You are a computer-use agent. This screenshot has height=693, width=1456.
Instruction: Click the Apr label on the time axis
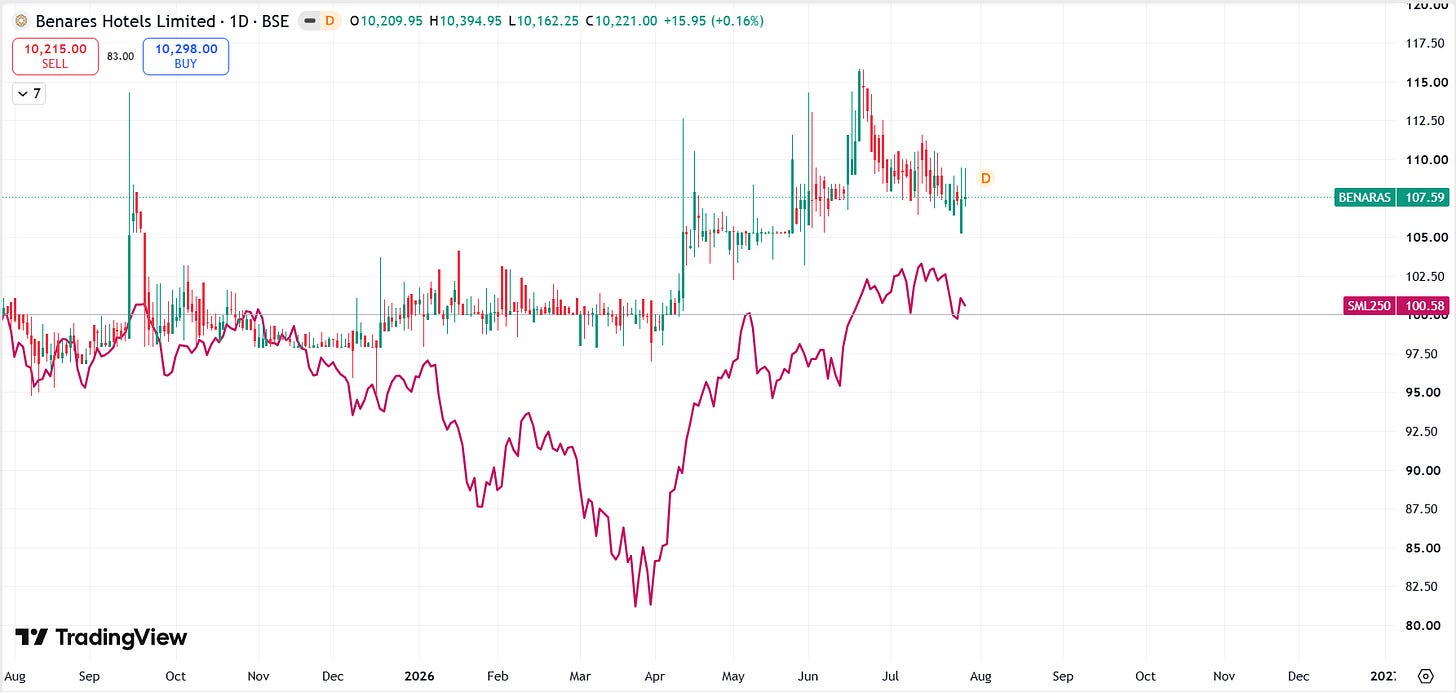click(x=655, y=676)
